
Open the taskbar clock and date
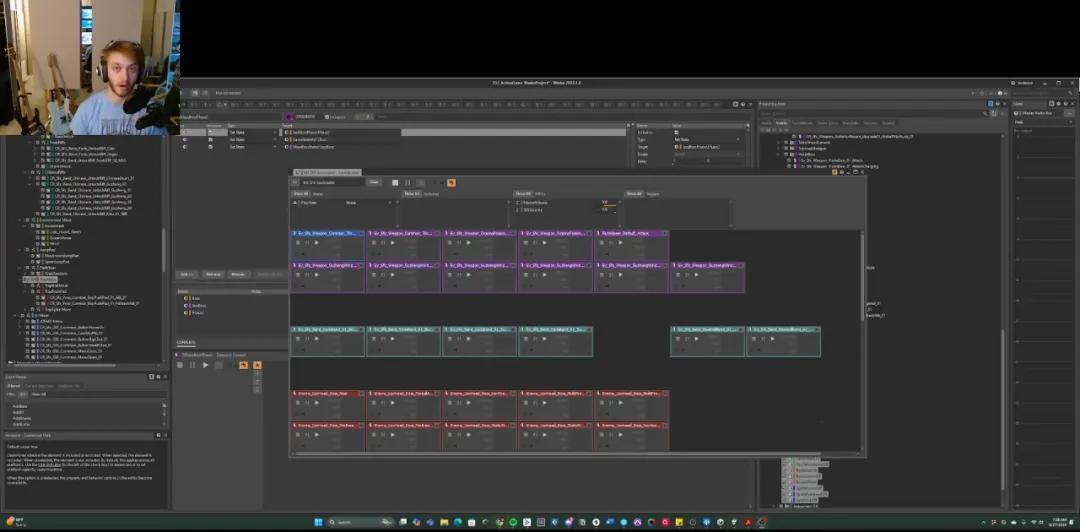(x=1059, y=522)
